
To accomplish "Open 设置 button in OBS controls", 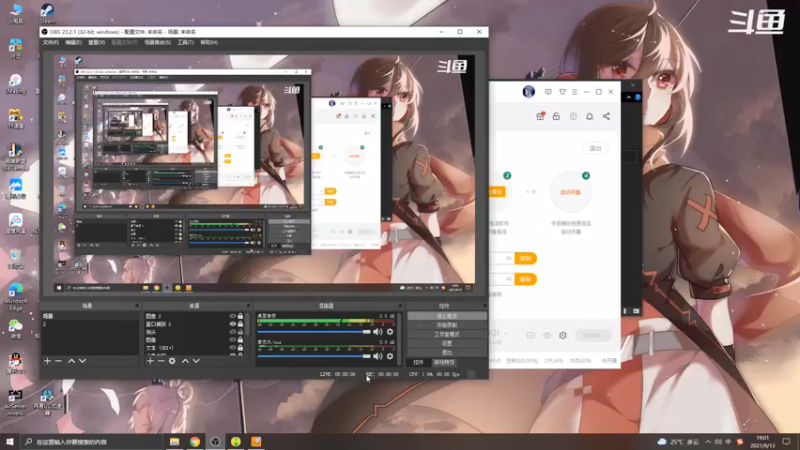I will point(447,343).
